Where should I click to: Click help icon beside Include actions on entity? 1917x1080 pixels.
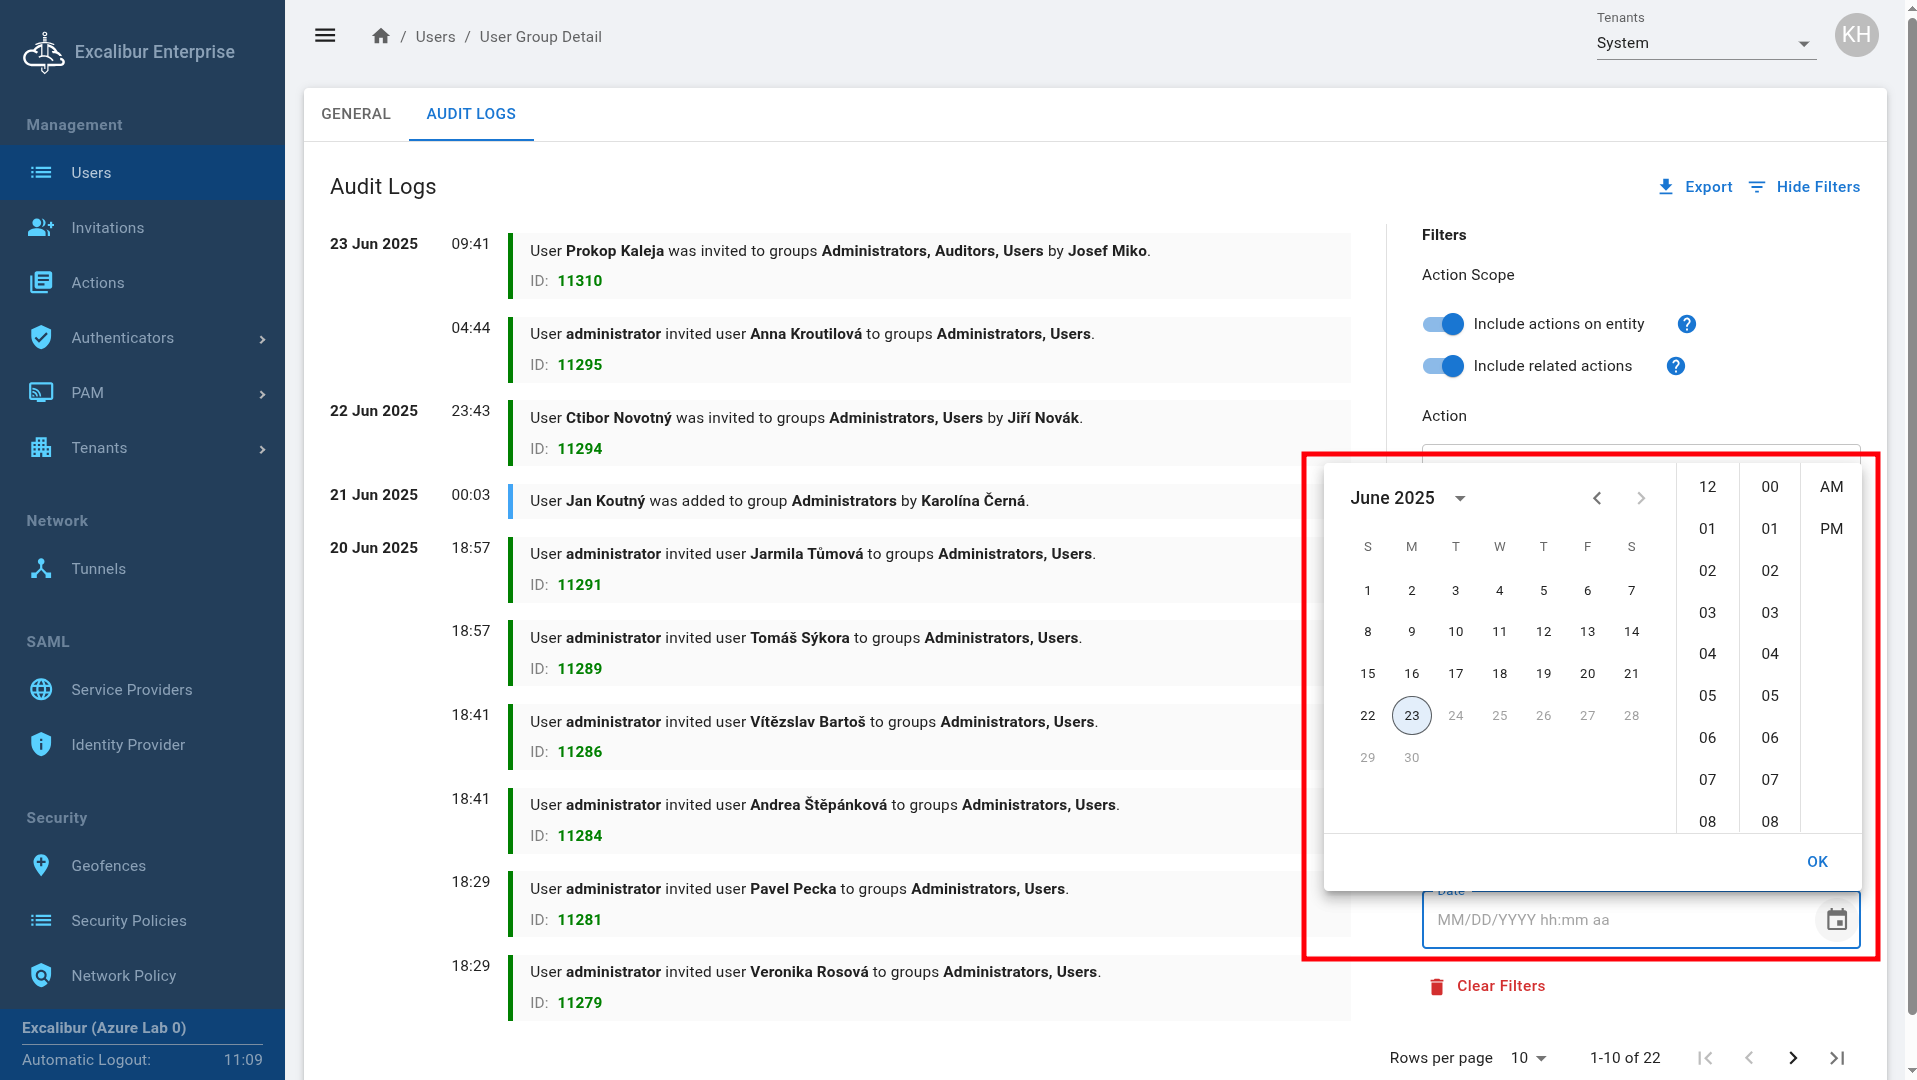pyautogui.click(x=1686, y=324)
